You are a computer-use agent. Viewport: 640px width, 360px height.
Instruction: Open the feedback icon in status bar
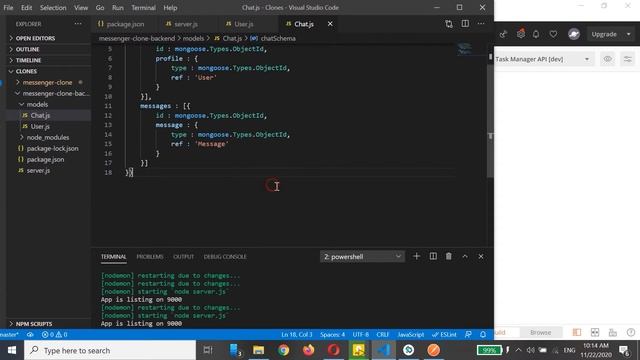pos(468,335)
